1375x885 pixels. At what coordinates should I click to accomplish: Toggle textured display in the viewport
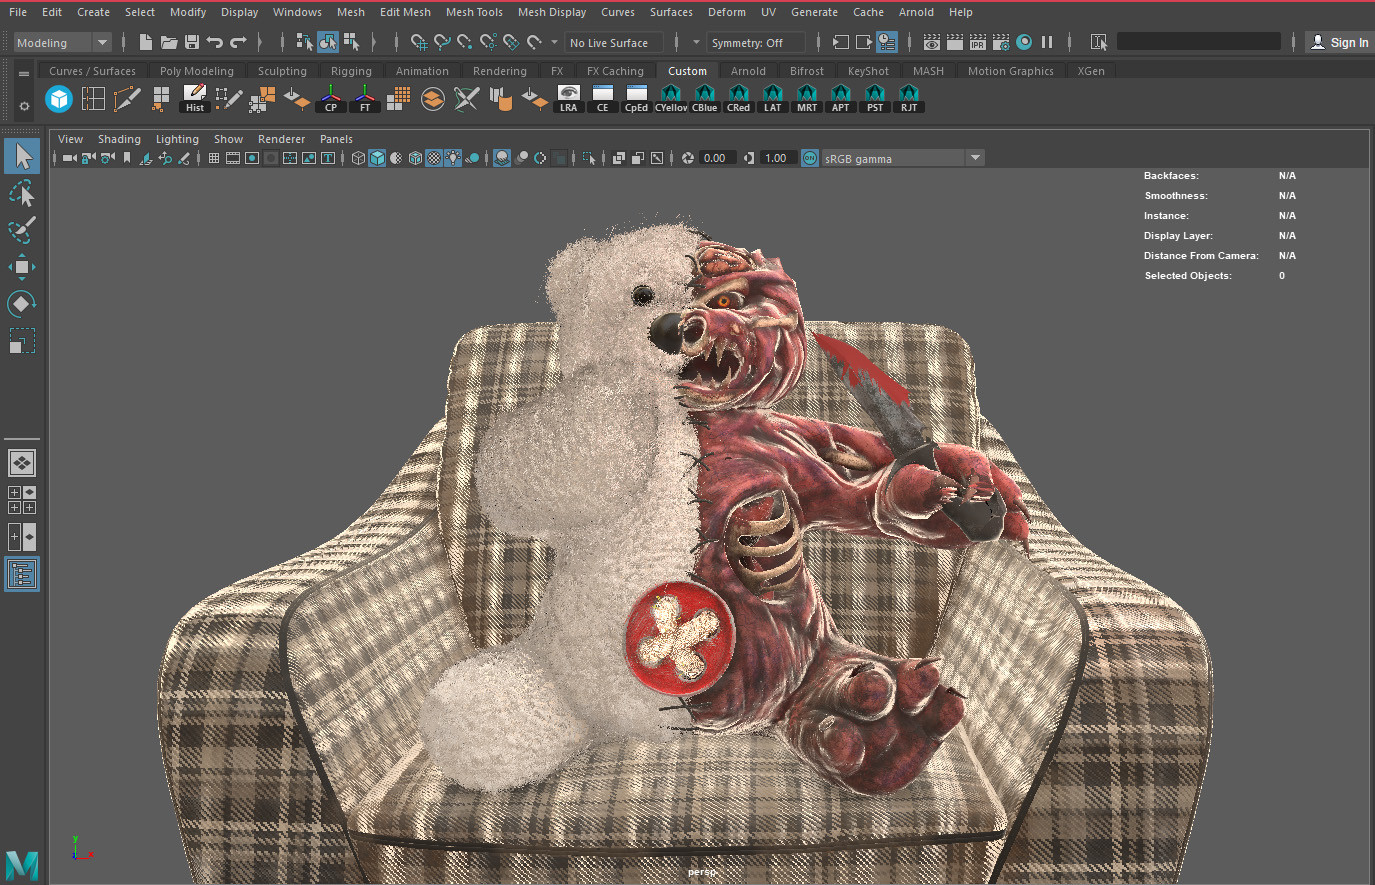point(433,158)
